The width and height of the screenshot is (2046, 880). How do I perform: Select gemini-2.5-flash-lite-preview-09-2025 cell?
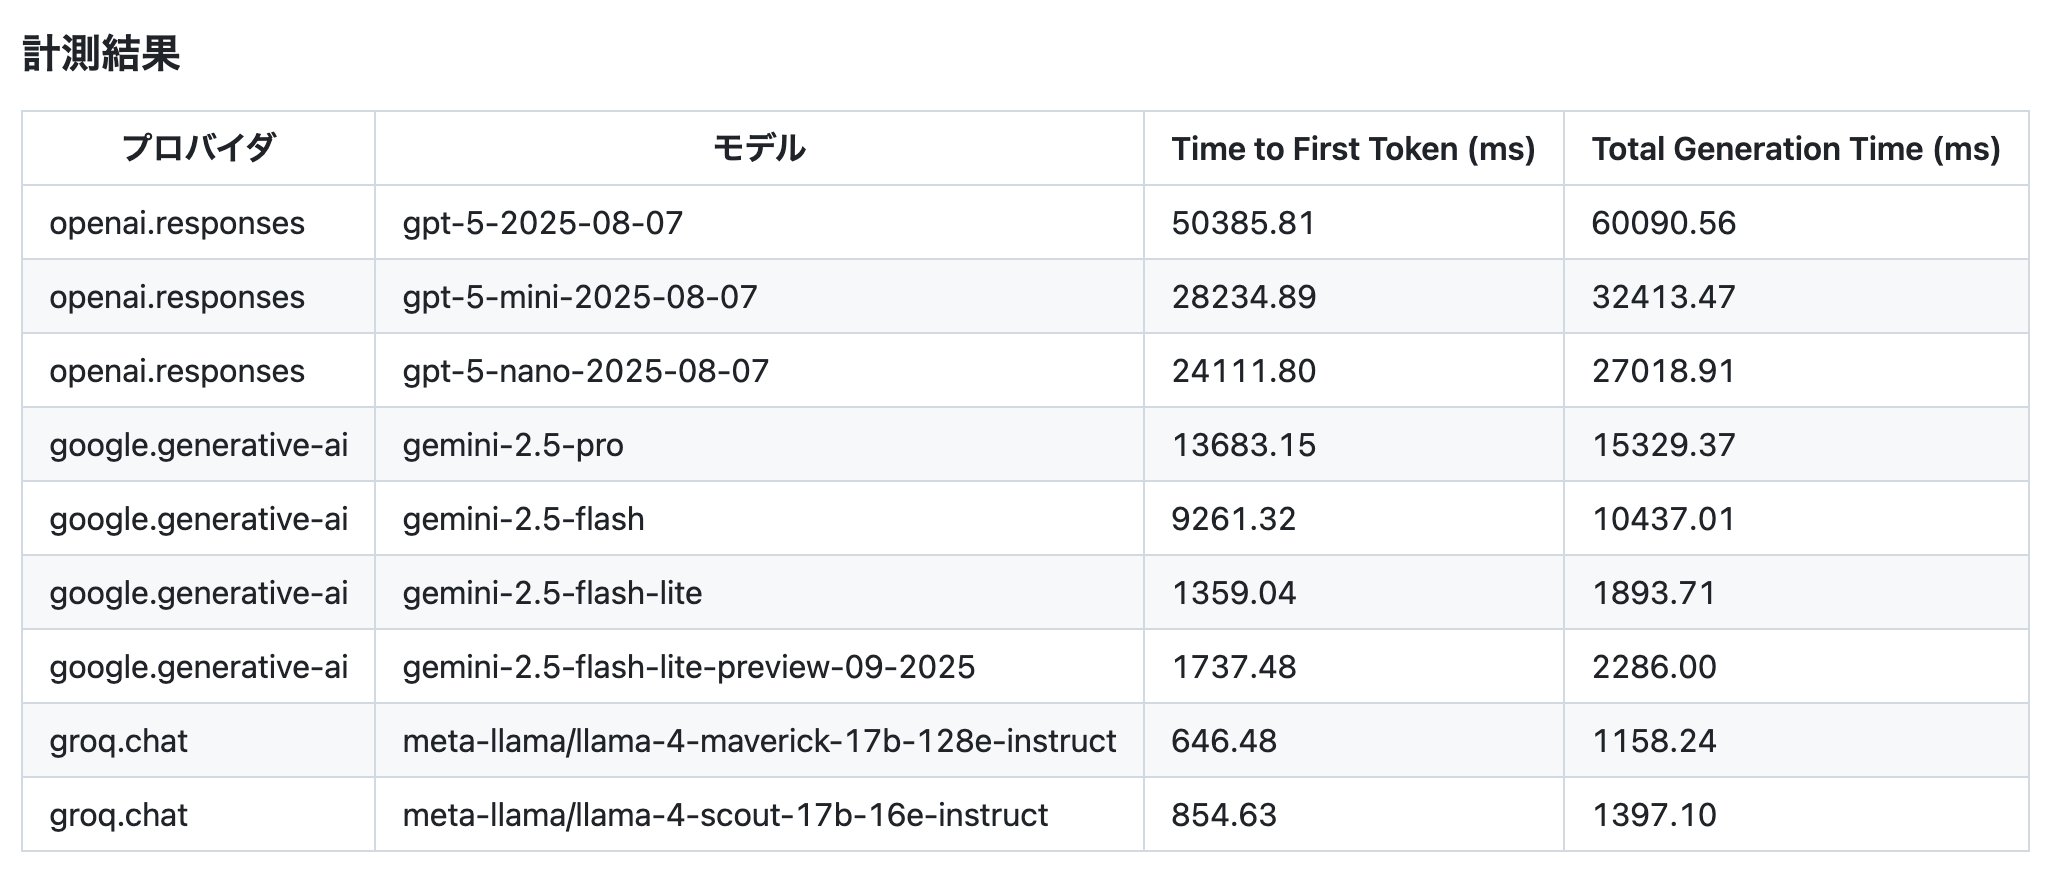689,666
